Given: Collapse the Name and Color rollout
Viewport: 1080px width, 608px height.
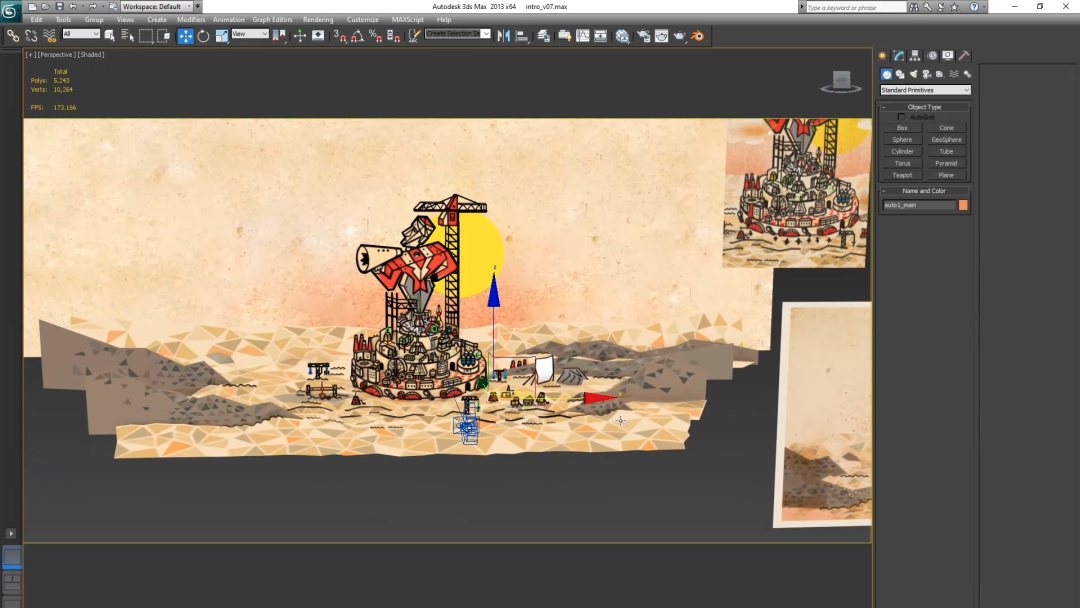Looking at the screenshot, I should click(x=924, y=191).
